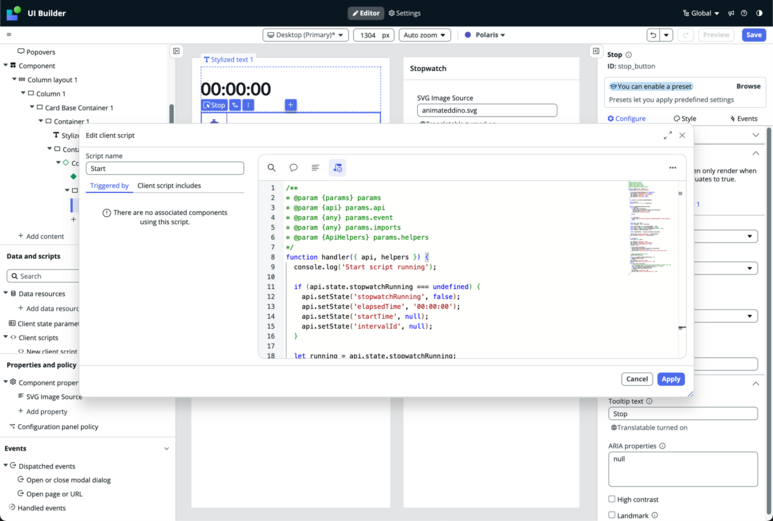Click the UI Builder logo icon
This screenshot has height=521, width=773.
coord(13,13)
